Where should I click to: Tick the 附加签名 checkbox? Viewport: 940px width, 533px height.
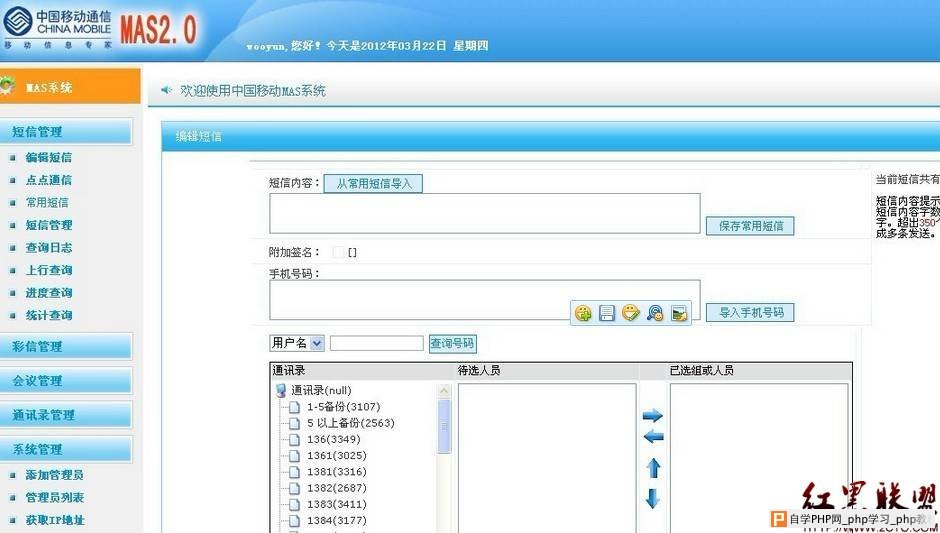coord(338,252)
